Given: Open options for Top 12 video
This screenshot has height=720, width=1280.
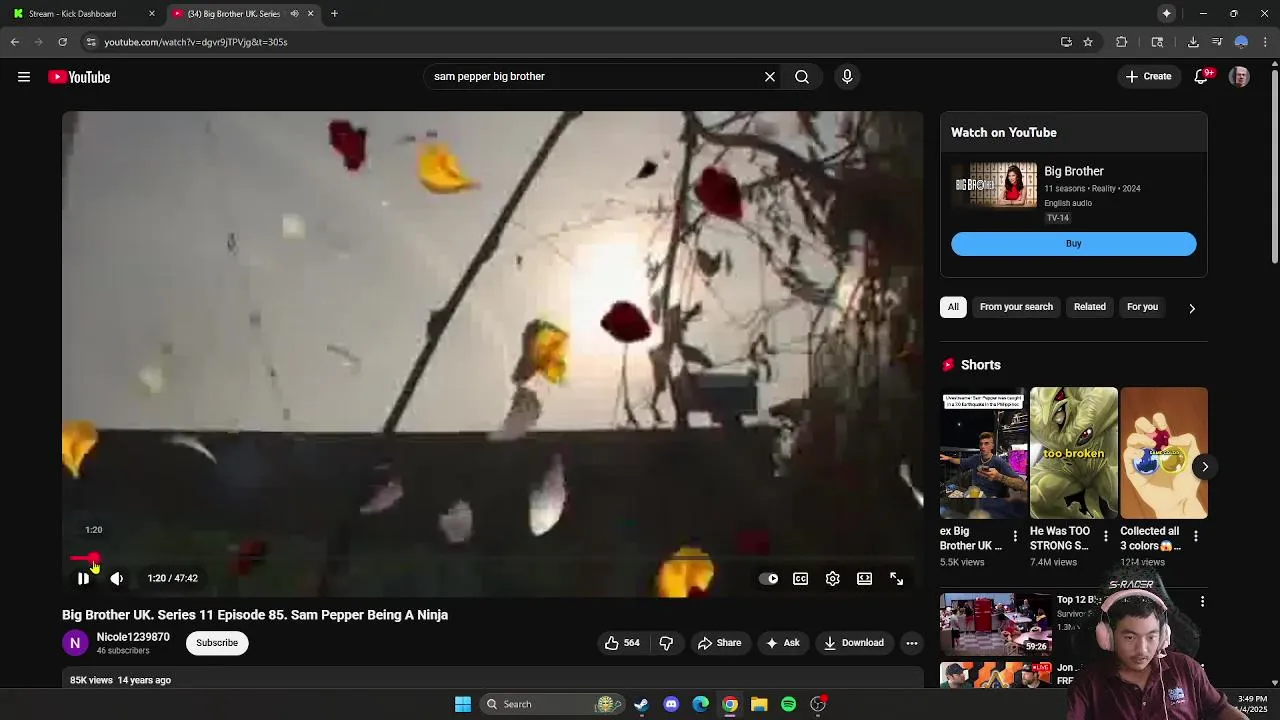Looking at the screenshot, I should (1202, 601).
